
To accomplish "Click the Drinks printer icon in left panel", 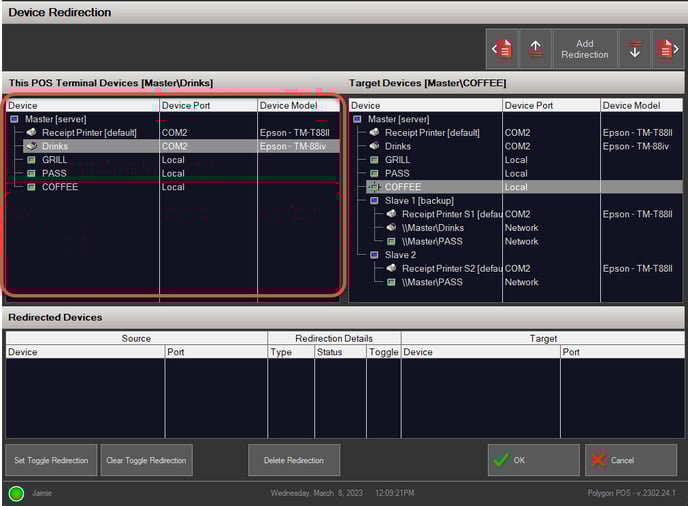I will (x=31, y=146).
